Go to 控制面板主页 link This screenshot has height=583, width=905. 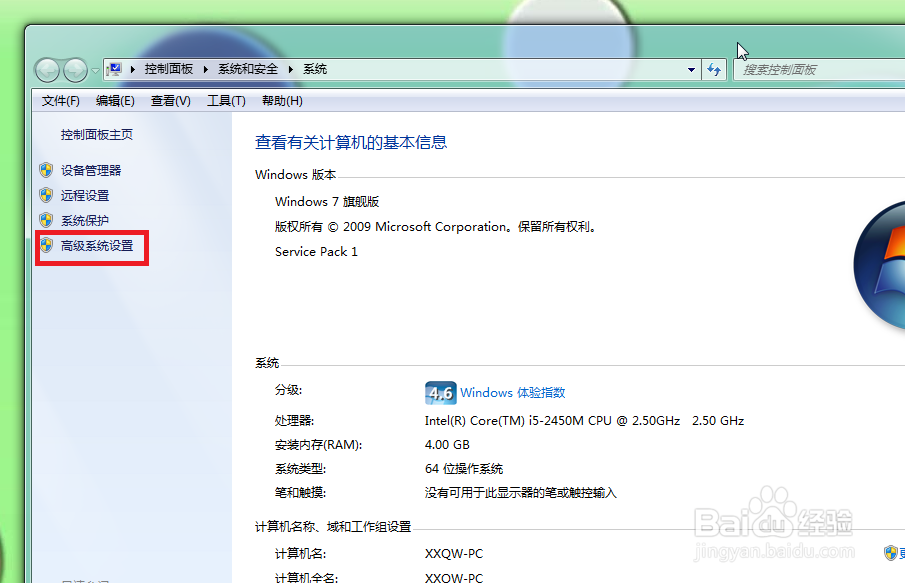click(x=97, y=135)
